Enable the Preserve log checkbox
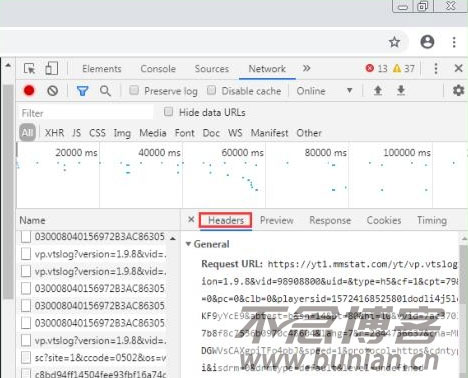Image resolution: width=468 pixels, height=378 pixels. (134, 90)
